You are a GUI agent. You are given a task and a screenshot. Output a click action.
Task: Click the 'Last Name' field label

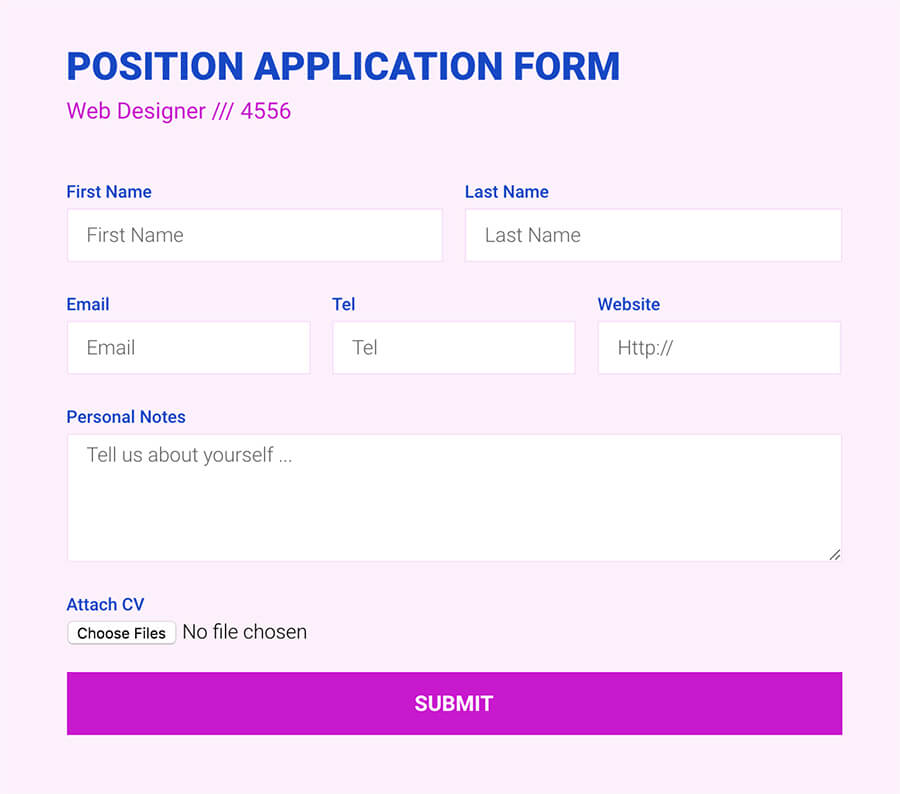(x=506, y=192)
